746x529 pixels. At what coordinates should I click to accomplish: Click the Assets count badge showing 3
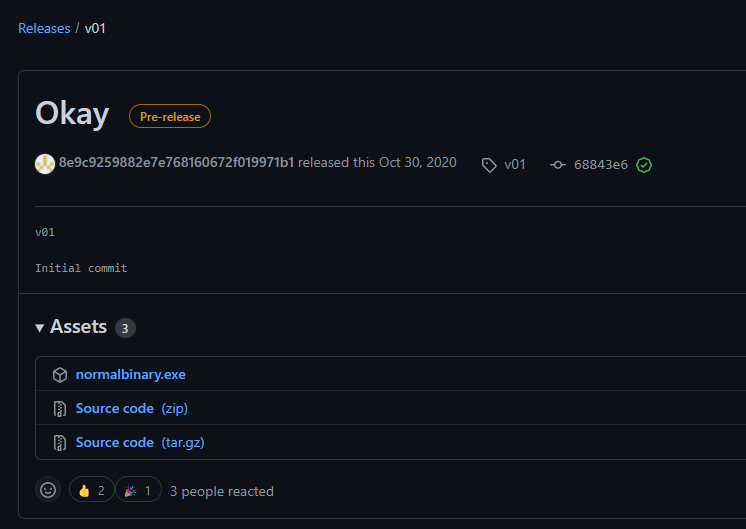[x=125, y=328]
